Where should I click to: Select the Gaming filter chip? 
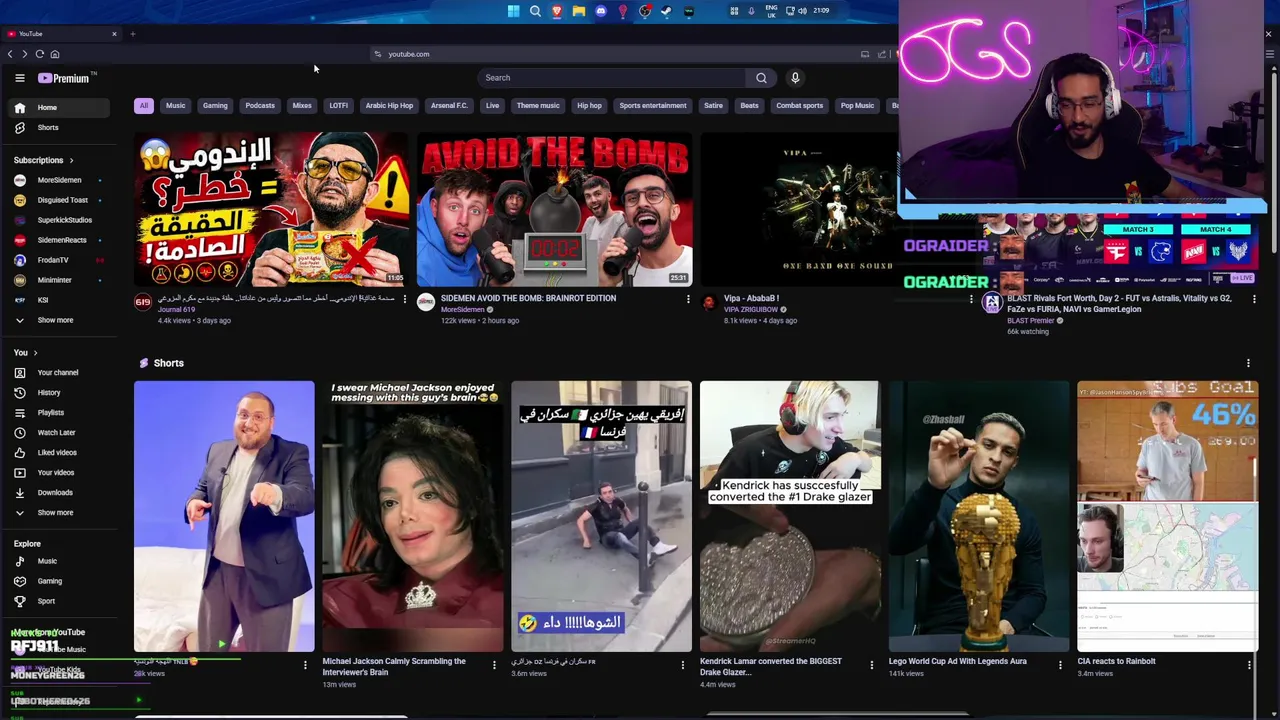coord(215,105)
